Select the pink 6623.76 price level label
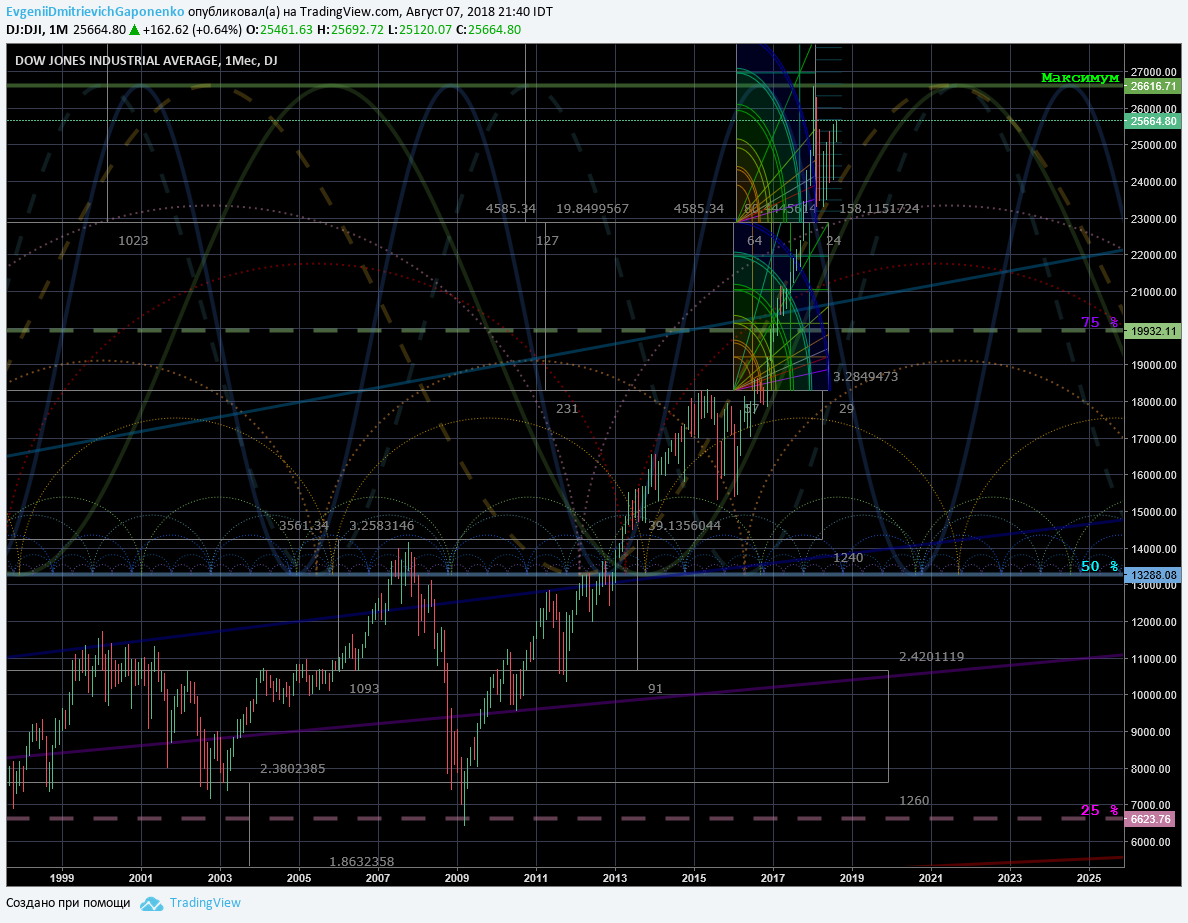The height and width of the screenshot is (923, 1188). pyautogui.click(x=1151, y=819)
